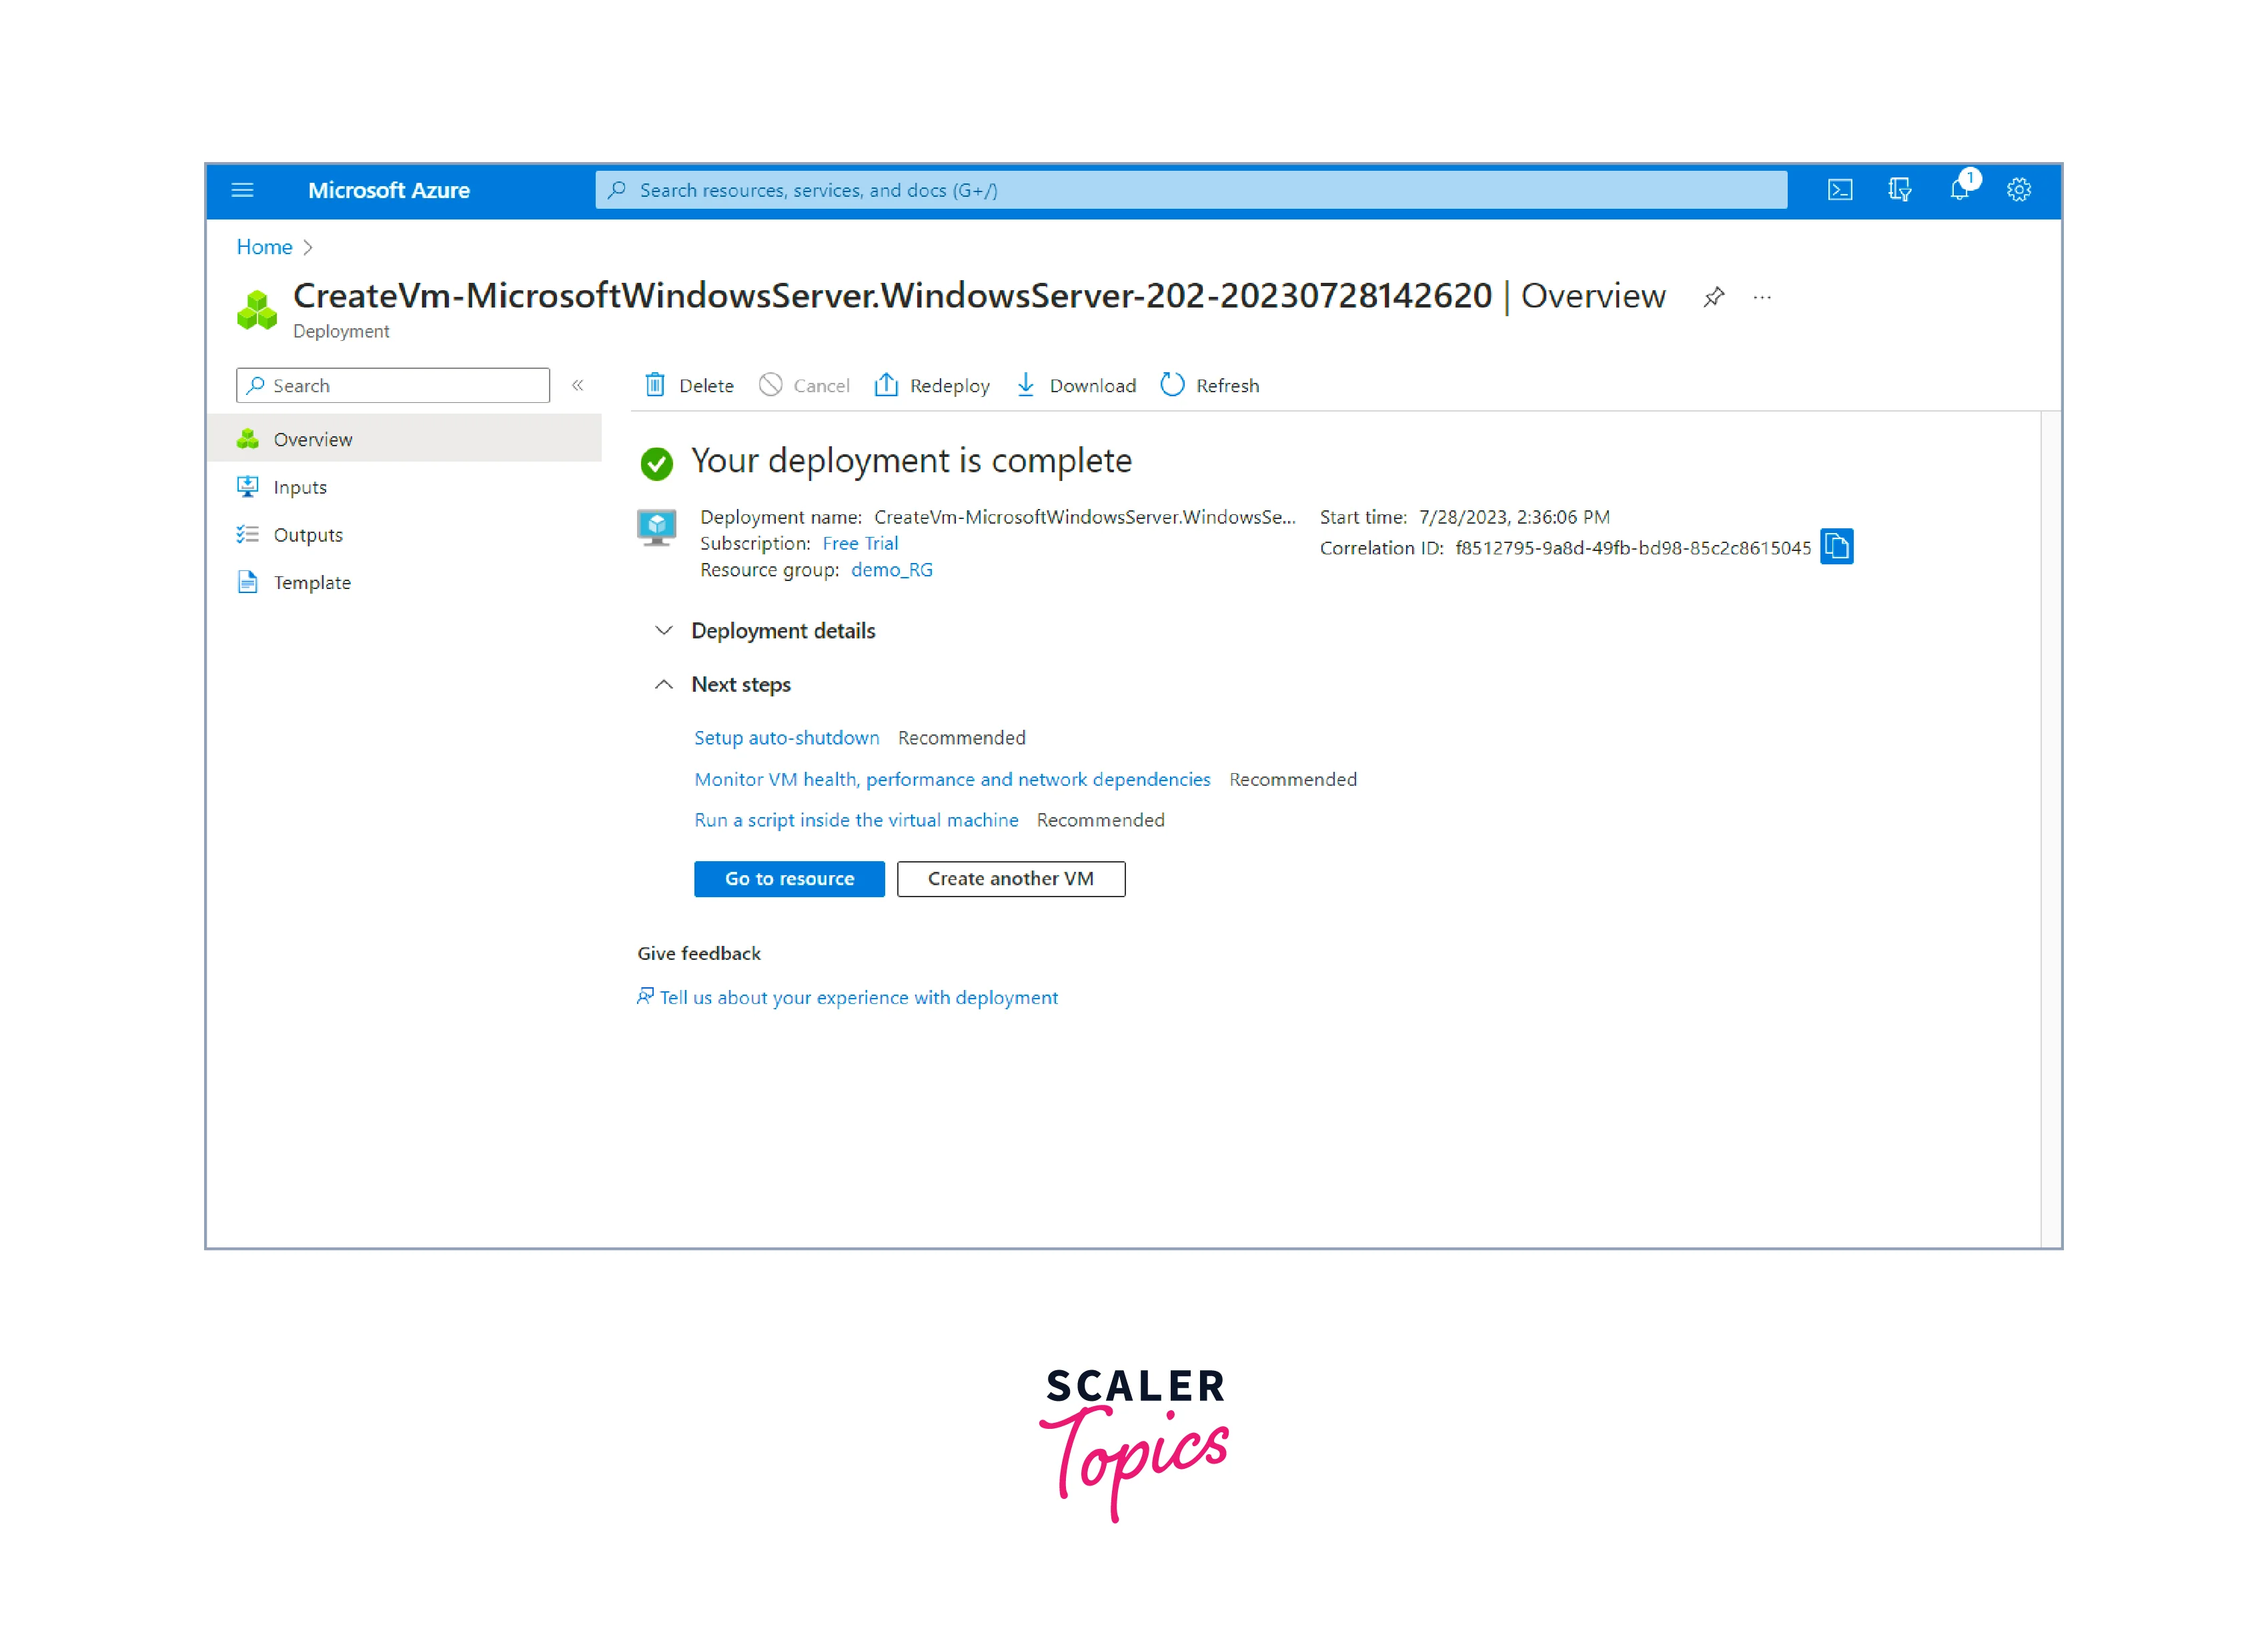Click the Go to resource button
This screenshot has height=1651, width=2268.
coord(789,879)
